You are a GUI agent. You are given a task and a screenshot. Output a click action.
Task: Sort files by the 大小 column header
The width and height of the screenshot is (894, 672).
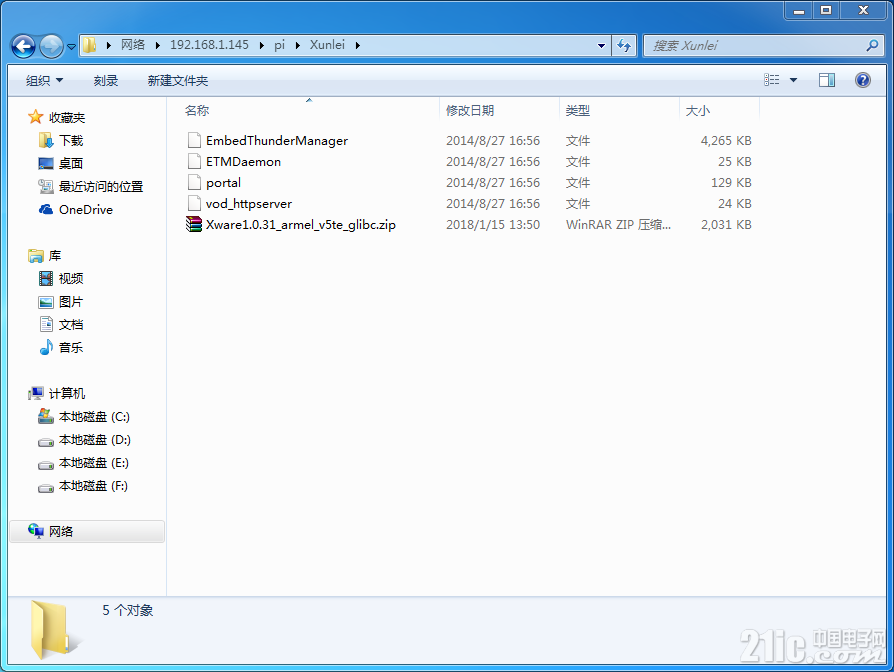coord(697,111)
